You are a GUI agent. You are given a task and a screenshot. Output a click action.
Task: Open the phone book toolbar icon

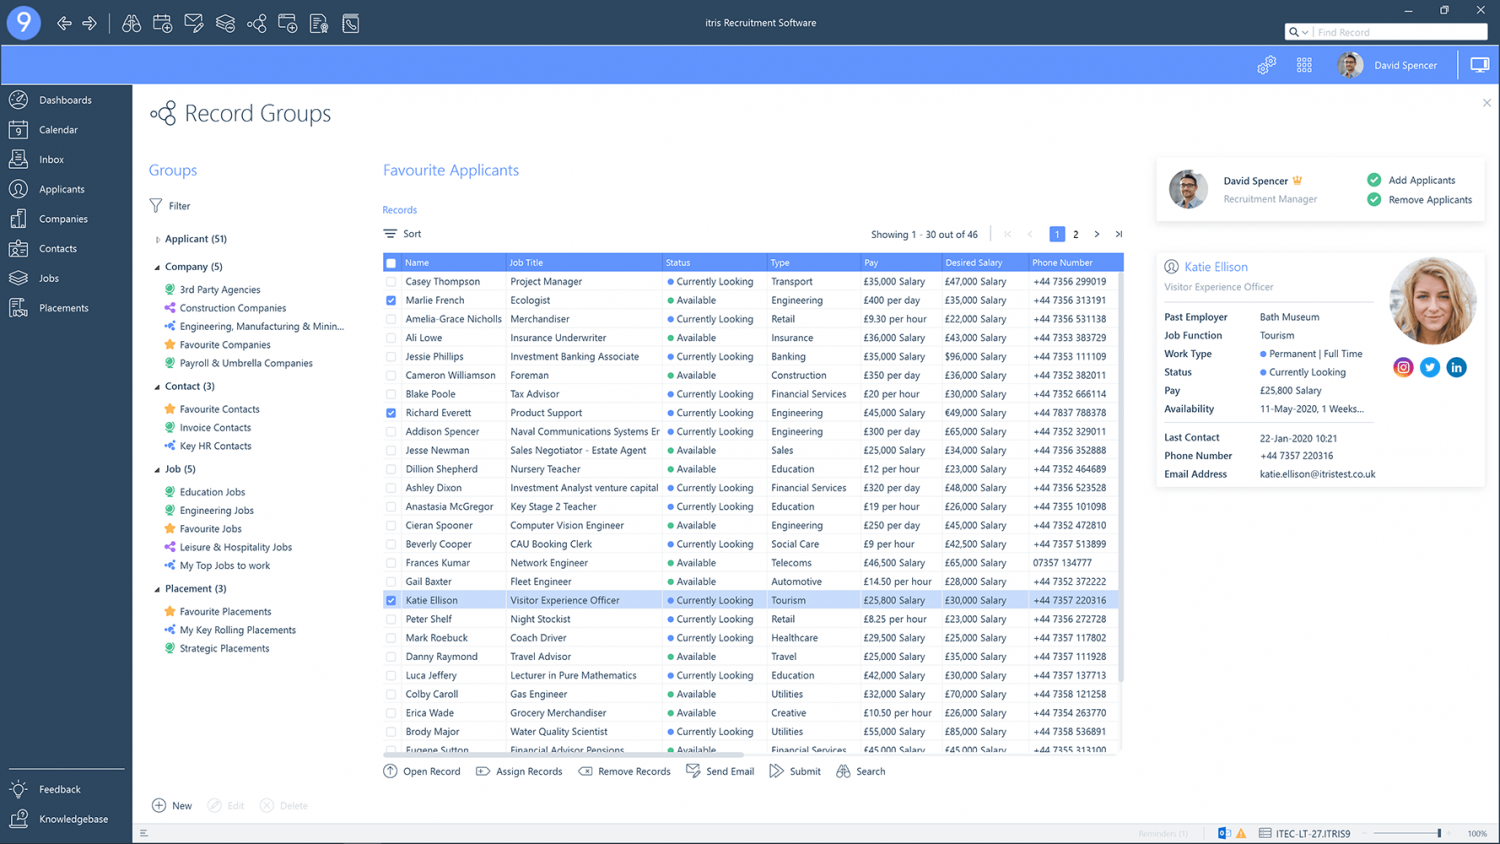351,23
